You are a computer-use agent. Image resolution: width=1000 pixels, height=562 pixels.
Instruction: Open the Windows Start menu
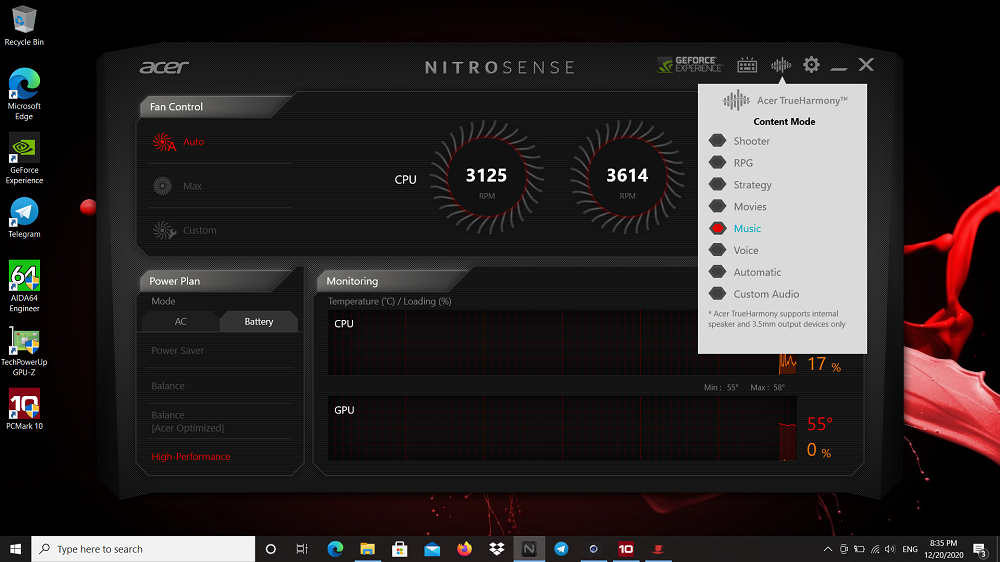[x=15, y=549]
